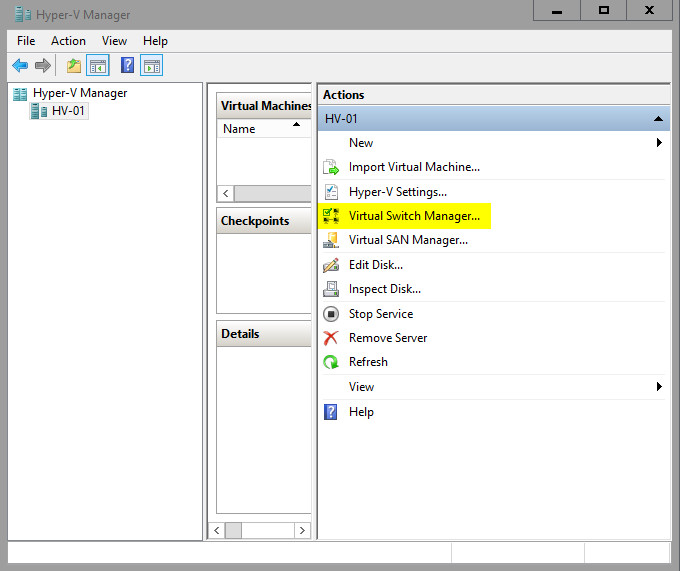Click the HV-01 server icon in tree
Screen dimensions: 680x571
tap(39, 111)
